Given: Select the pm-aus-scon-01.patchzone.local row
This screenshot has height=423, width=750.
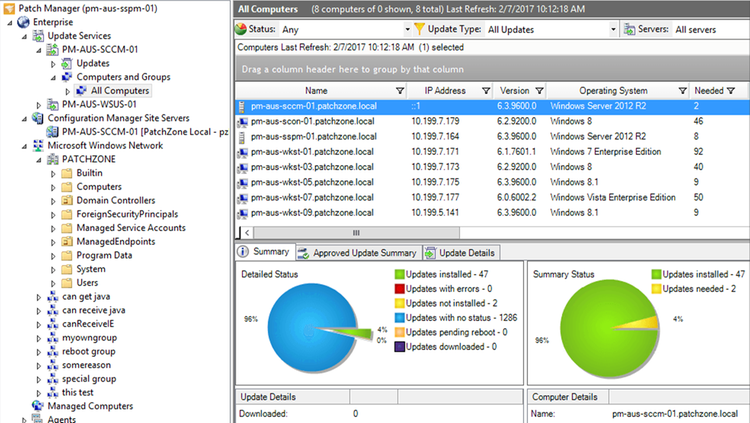Looking at the screenshot, I should tap(493, 122).
